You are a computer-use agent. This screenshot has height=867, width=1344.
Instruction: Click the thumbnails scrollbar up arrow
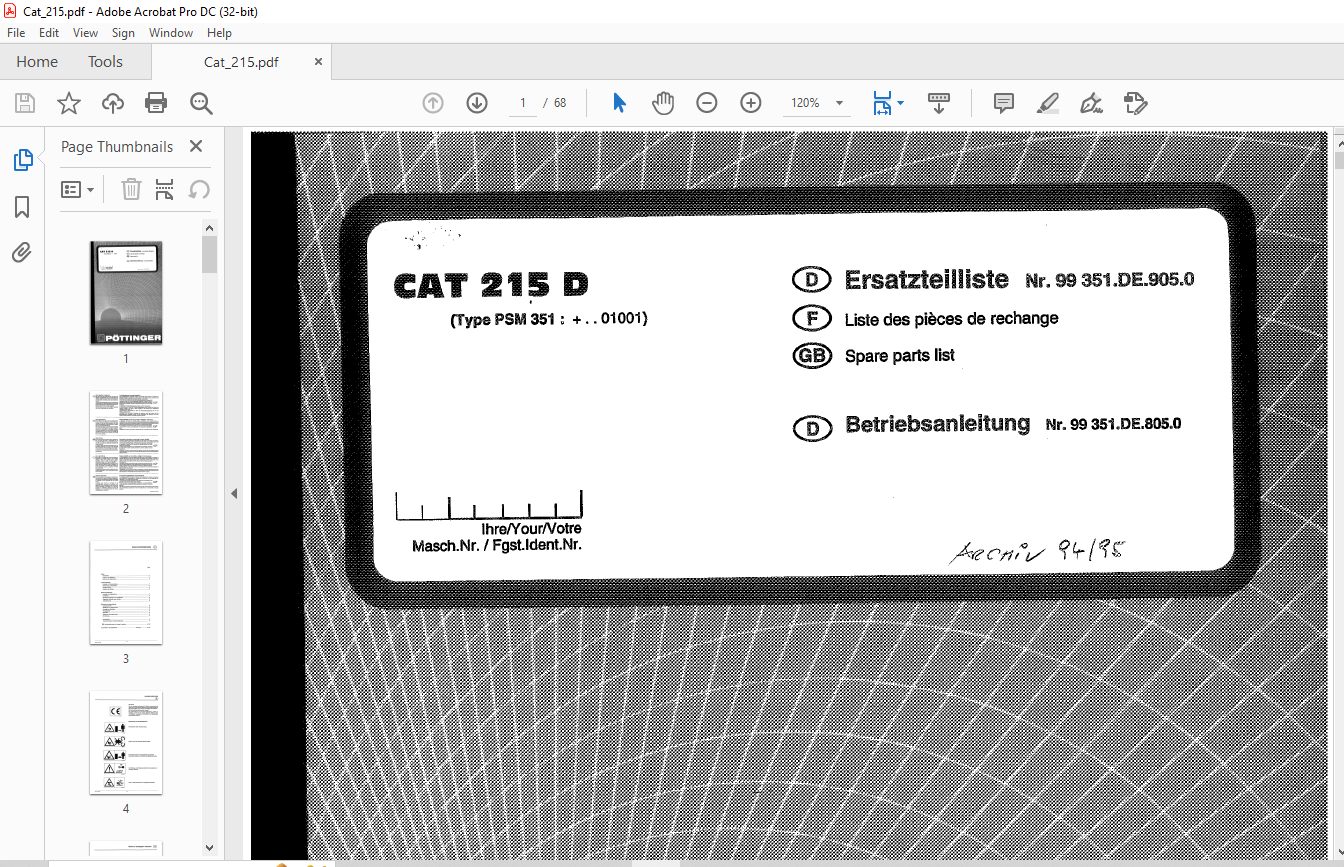tap(209, 228)
